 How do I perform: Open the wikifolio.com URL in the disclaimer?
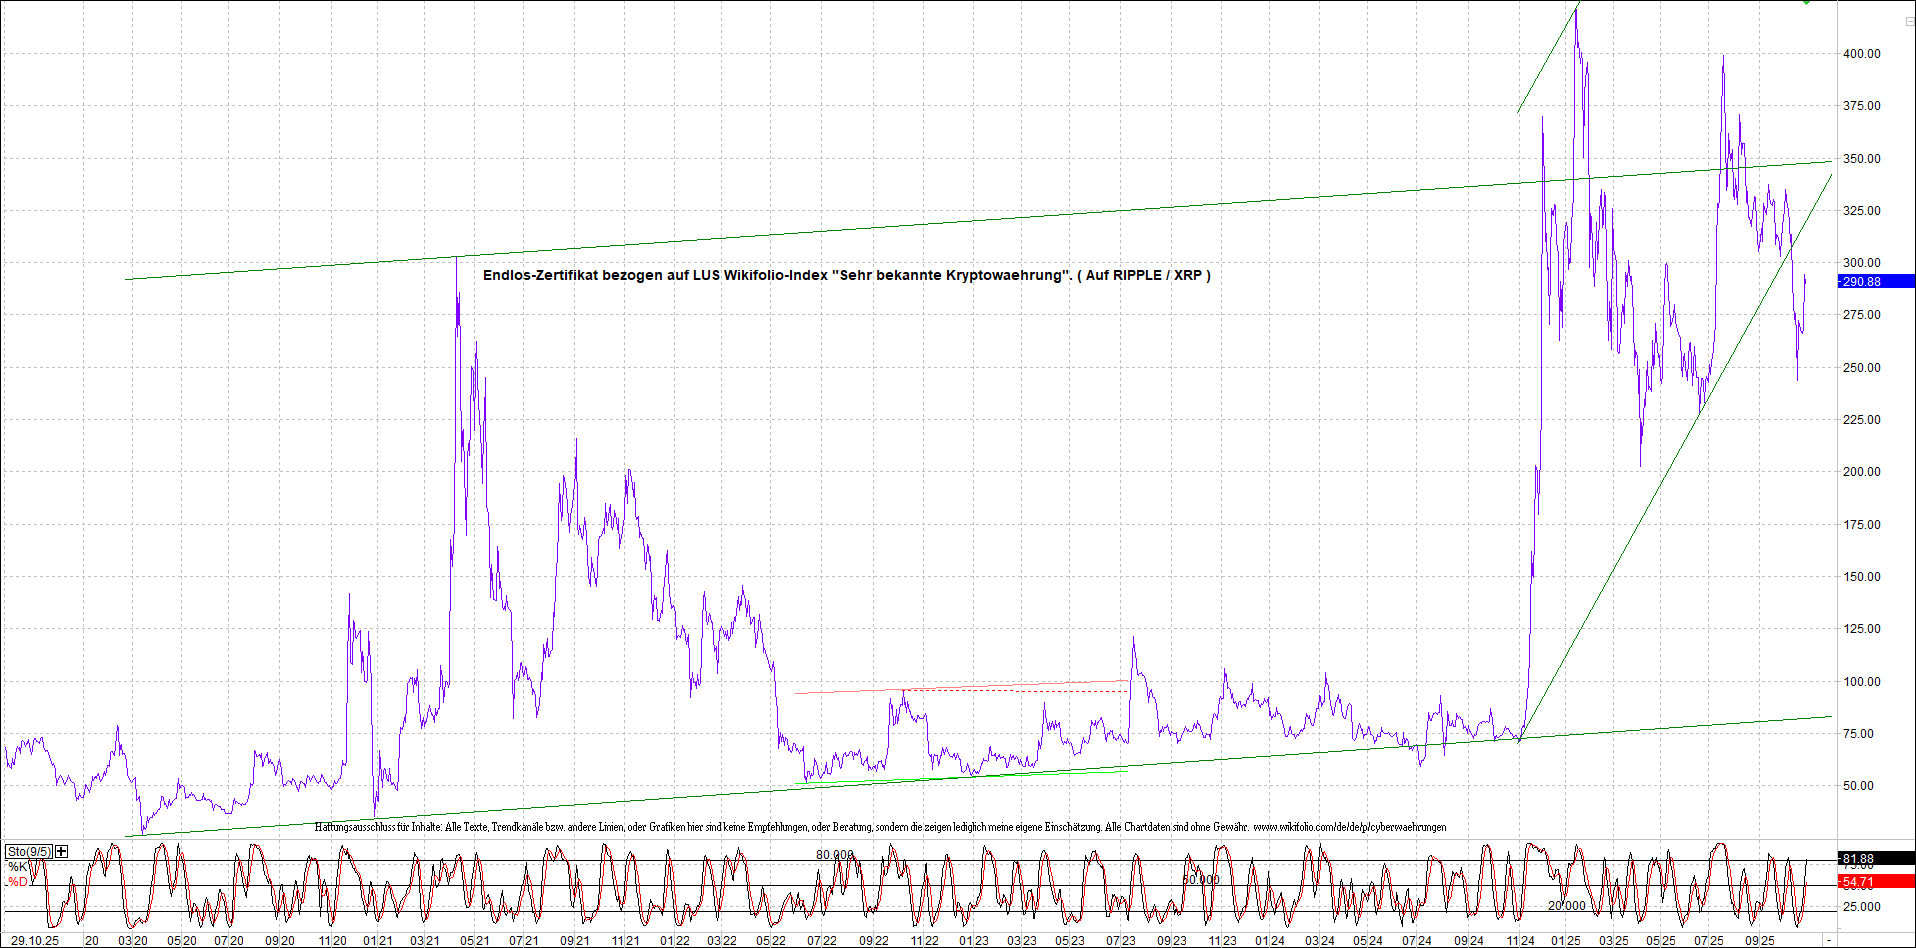tap(1349, 827)
